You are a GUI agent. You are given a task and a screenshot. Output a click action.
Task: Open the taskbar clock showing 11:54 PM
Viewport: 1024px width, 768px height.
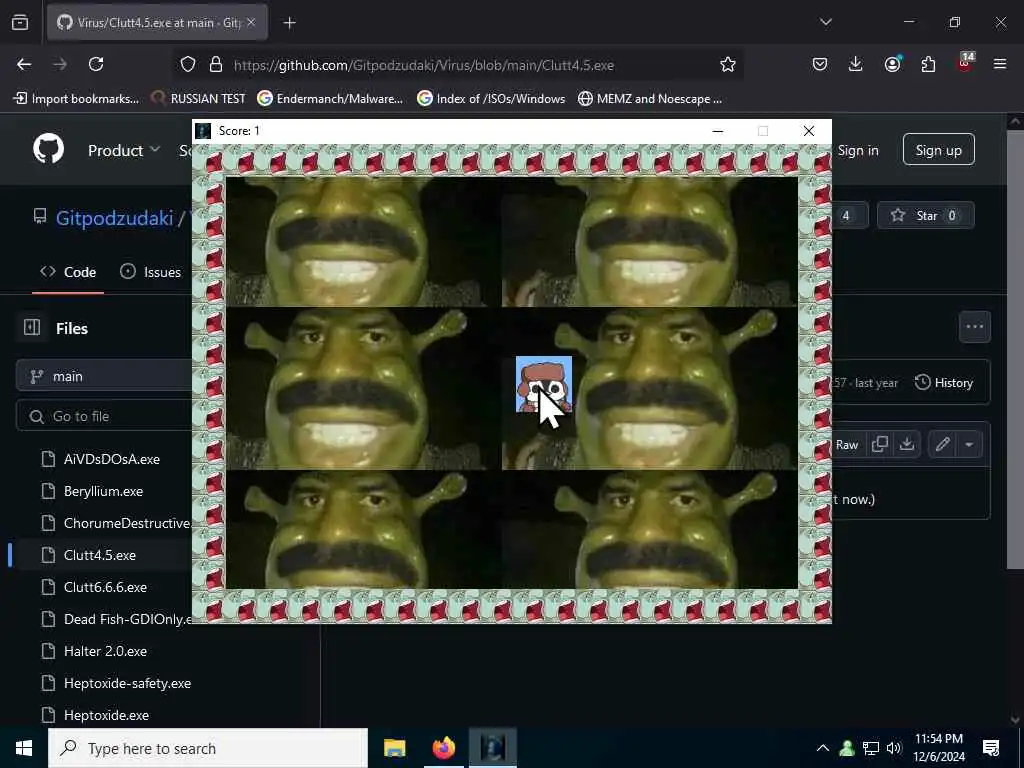939,748
